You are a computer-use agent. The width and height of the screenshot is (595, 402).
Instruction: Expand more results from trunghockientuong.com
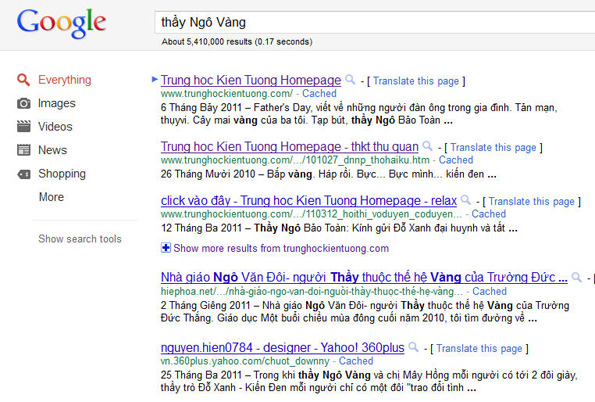(x=275, y=248)
